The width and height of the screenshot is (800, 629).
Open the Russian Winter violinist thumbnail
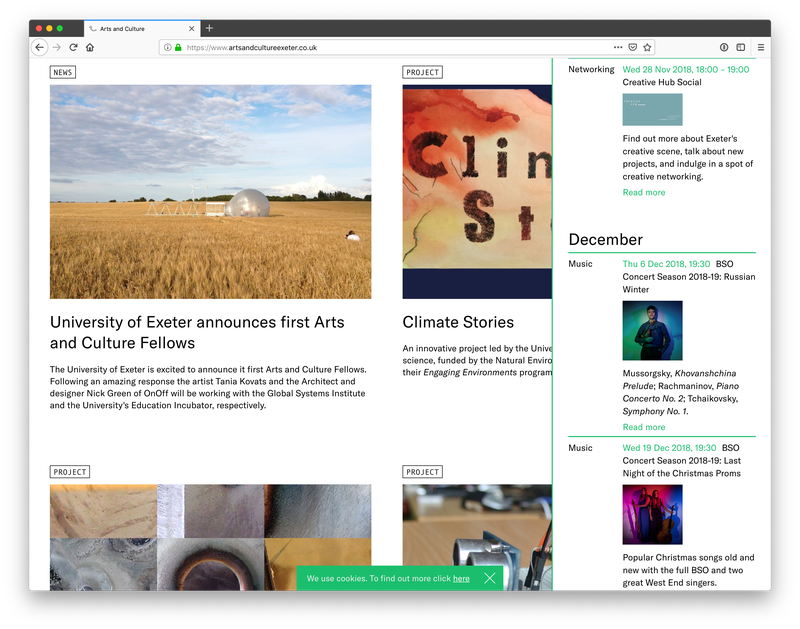pos(653,331)
